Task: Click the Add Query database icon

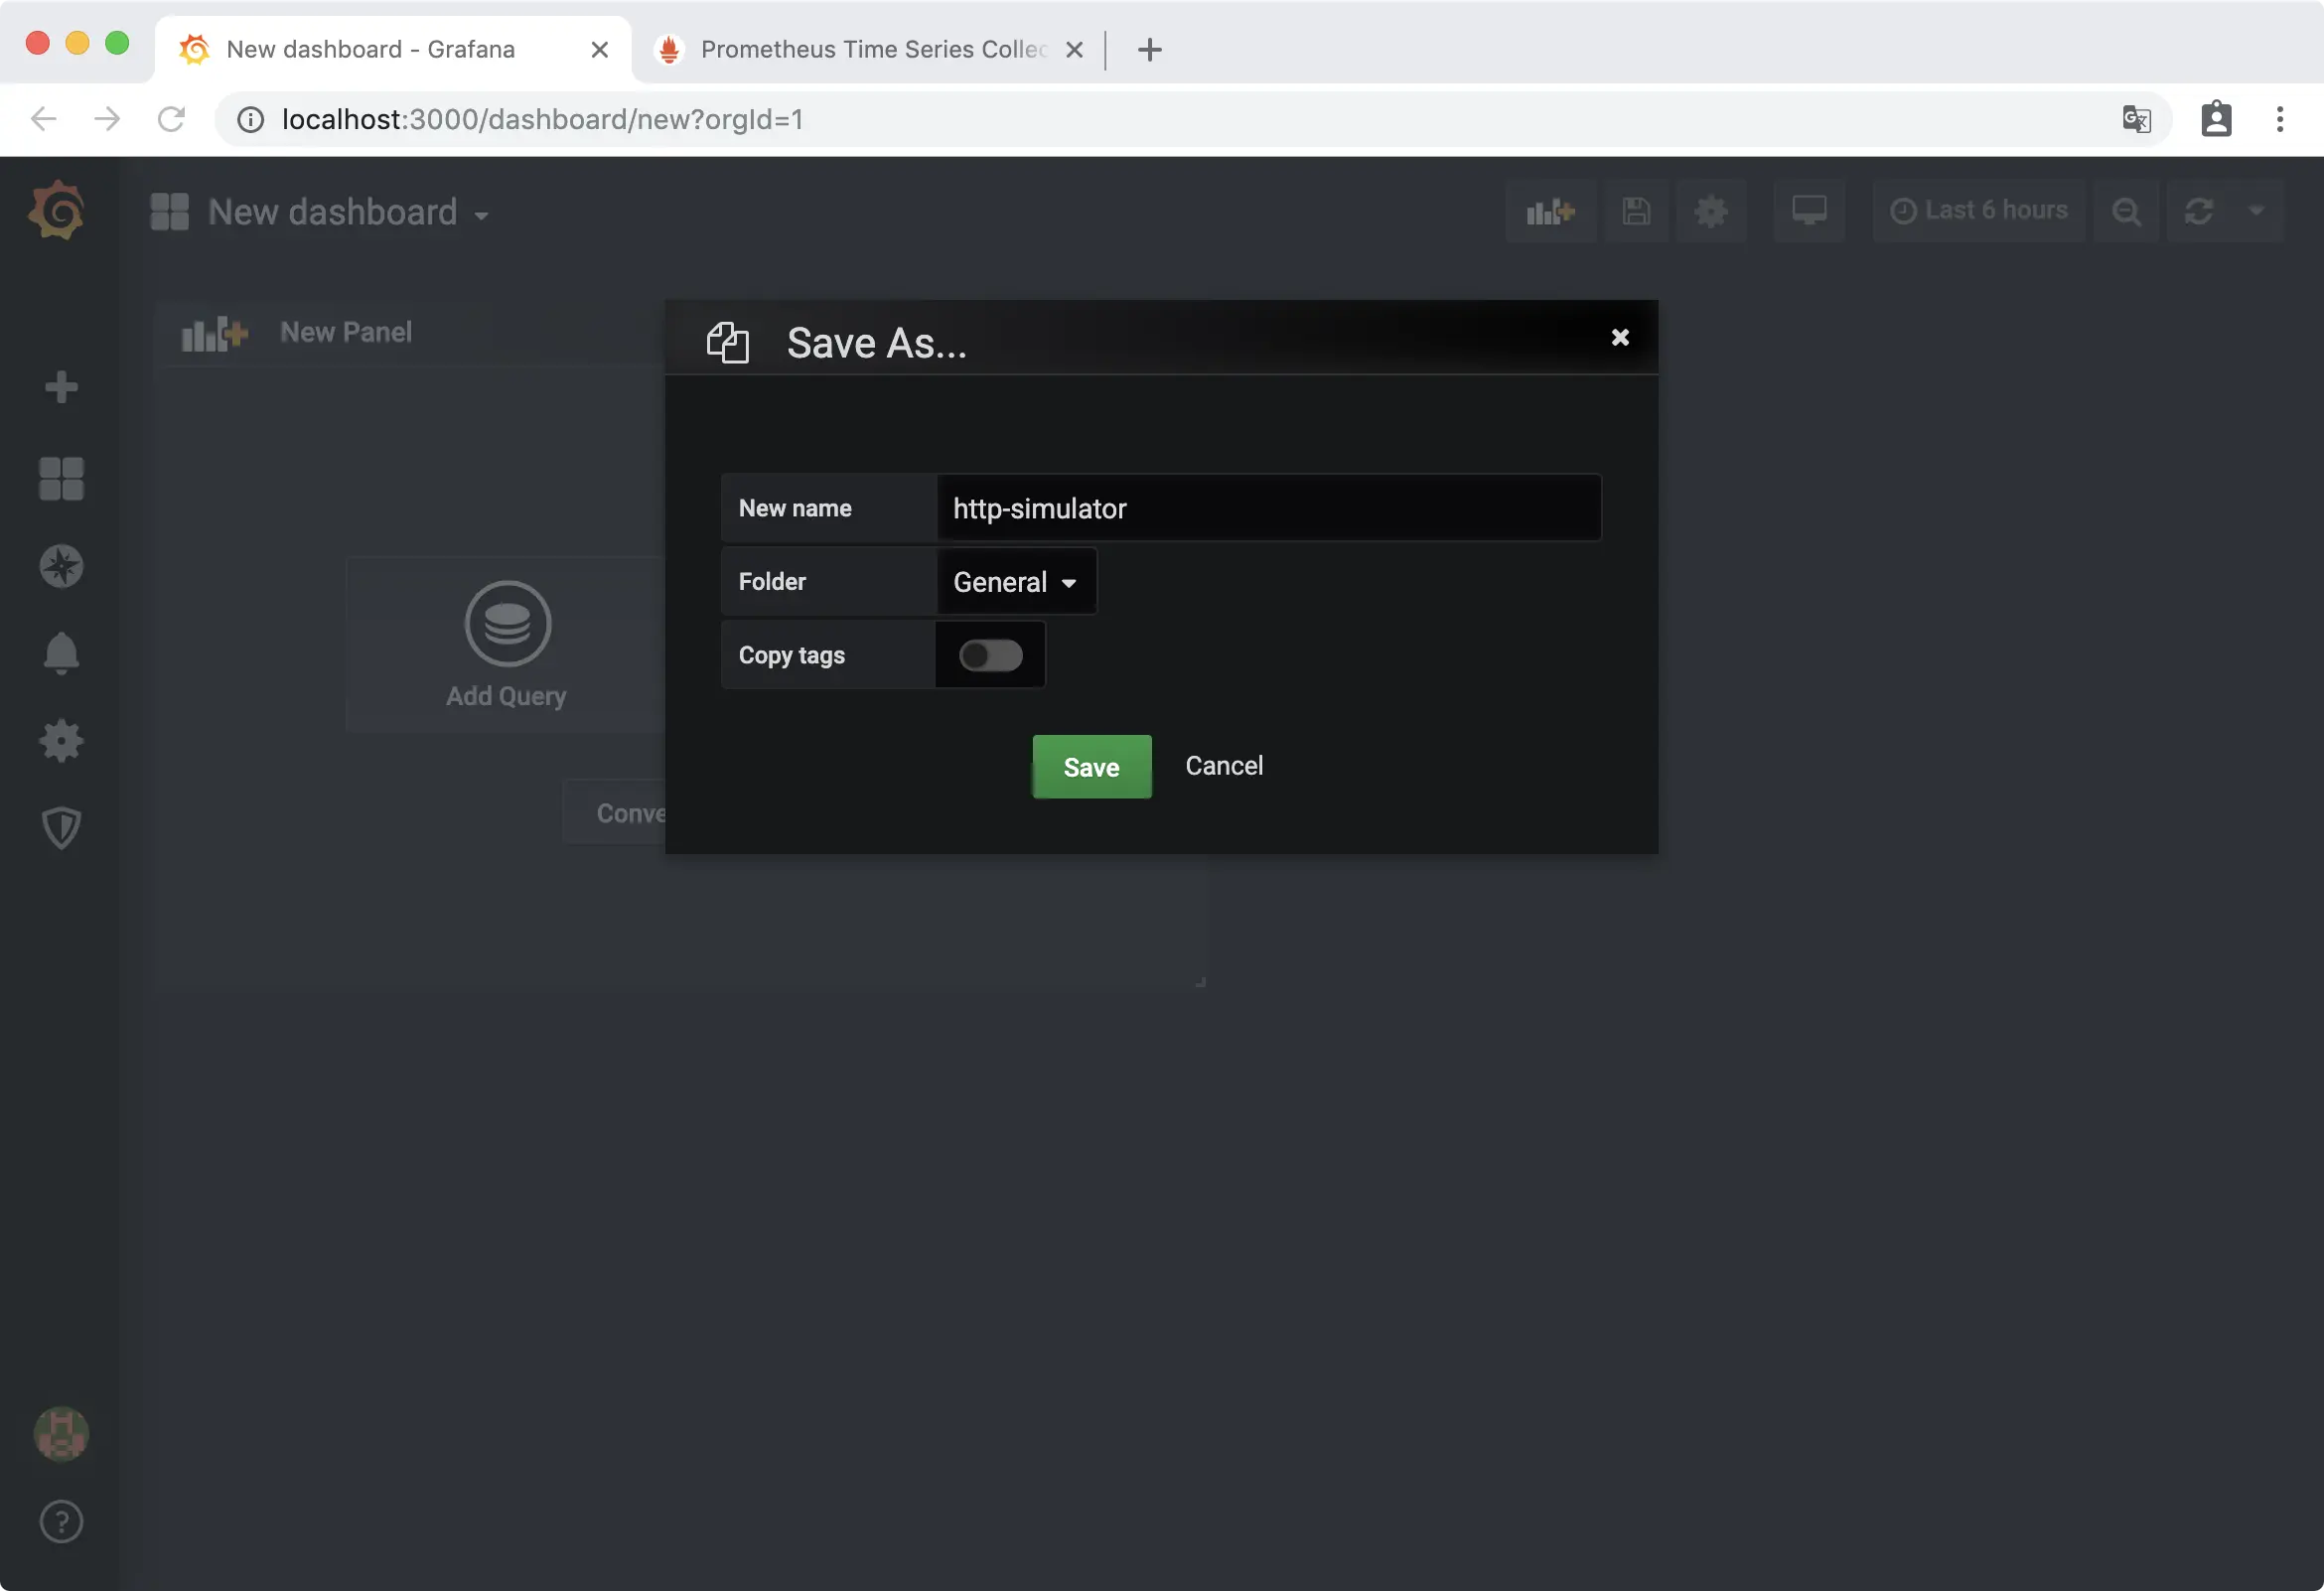Action: (507, 623)
